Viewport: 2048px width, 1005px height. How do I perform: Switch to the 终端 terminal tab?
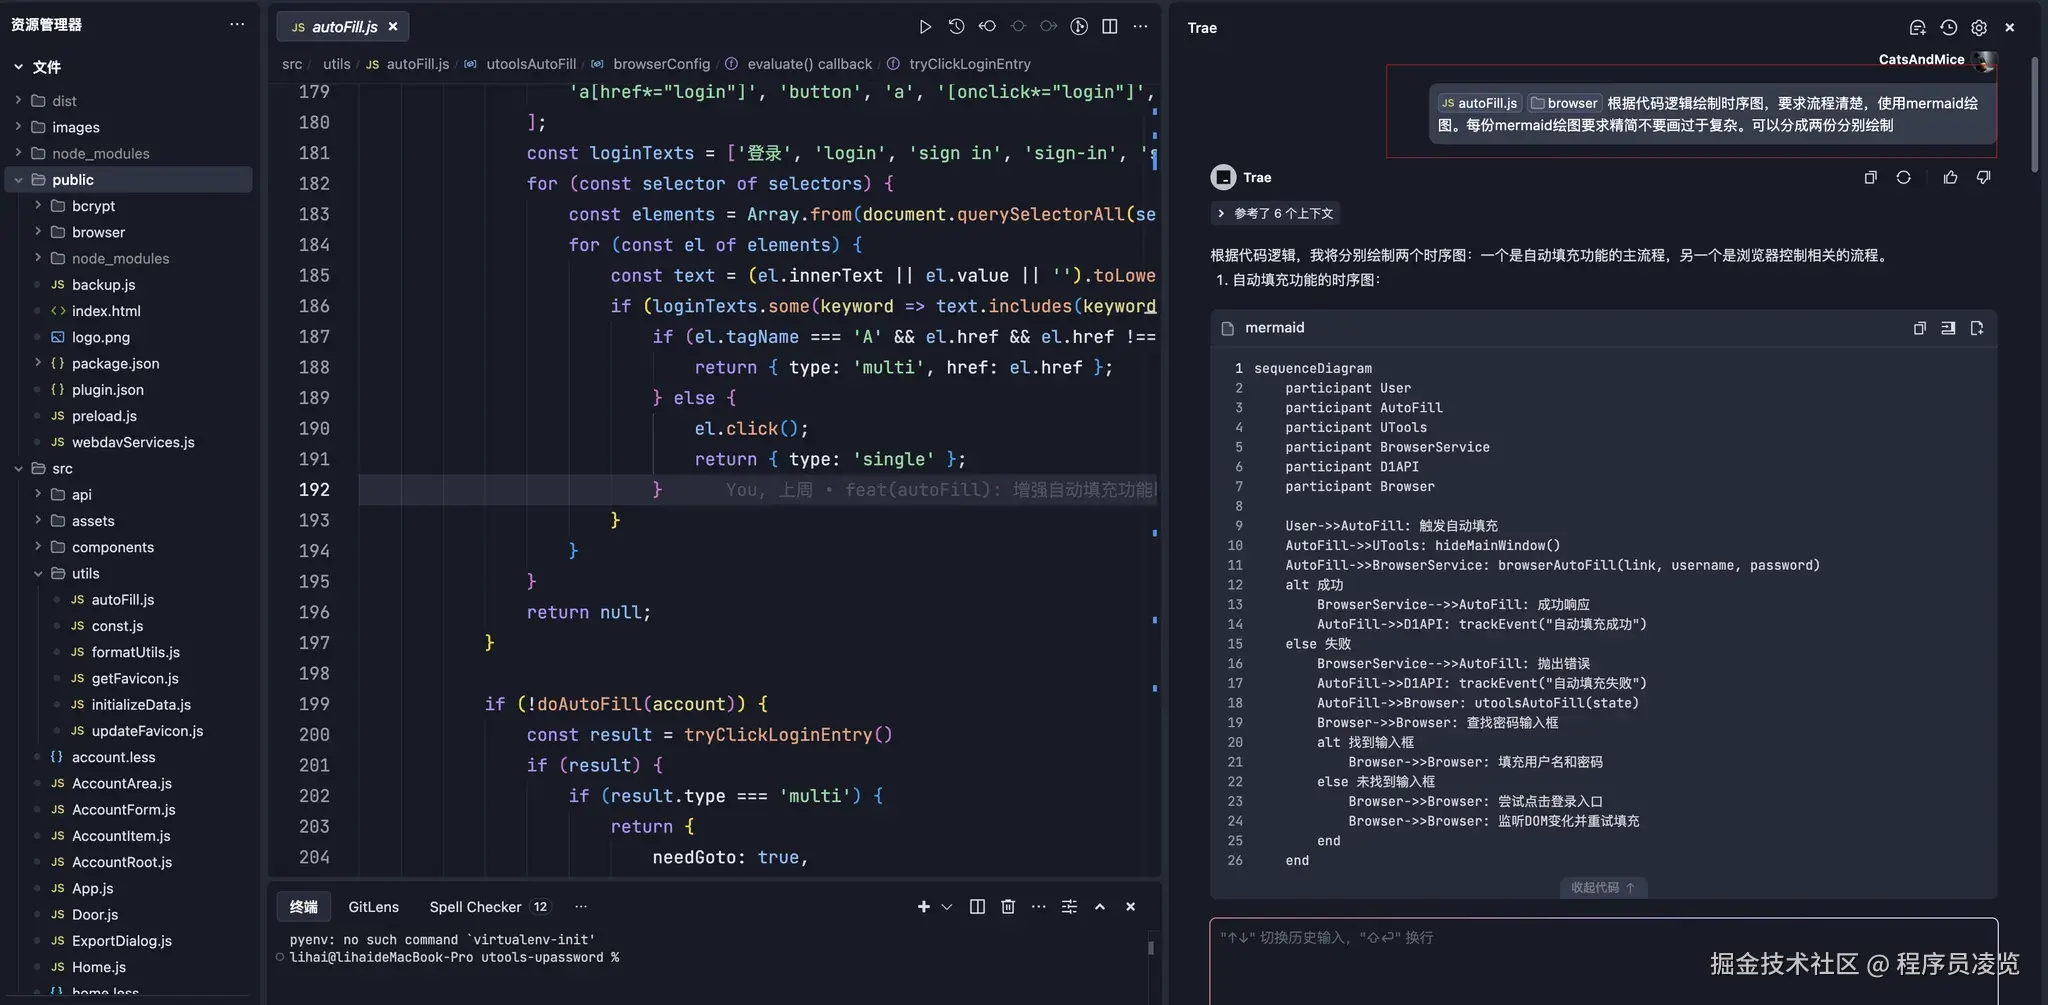coord(303,907)
